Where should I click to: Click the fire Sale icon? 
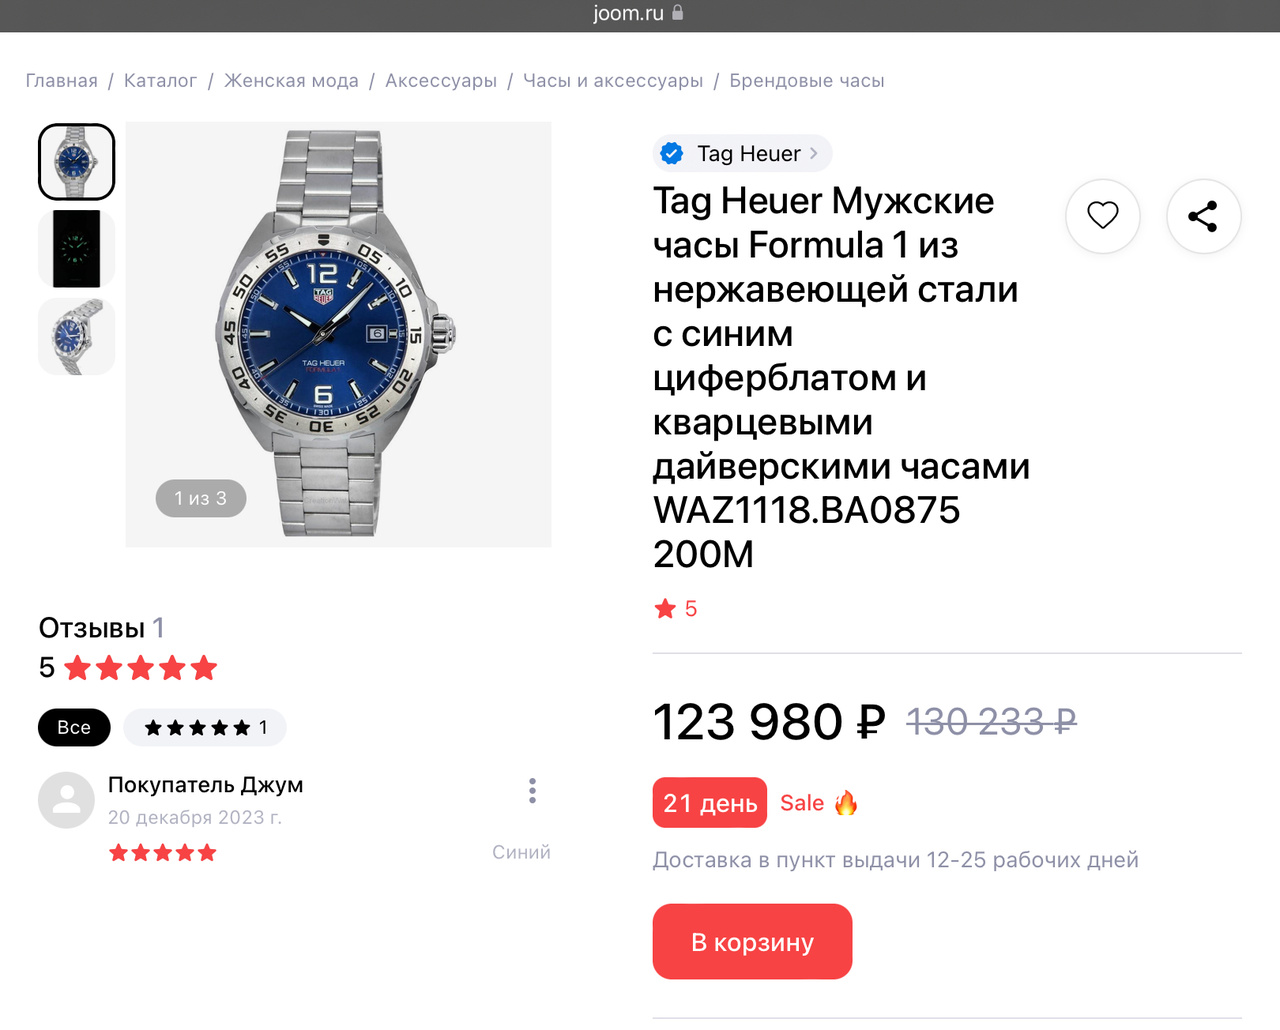(846, 803)
